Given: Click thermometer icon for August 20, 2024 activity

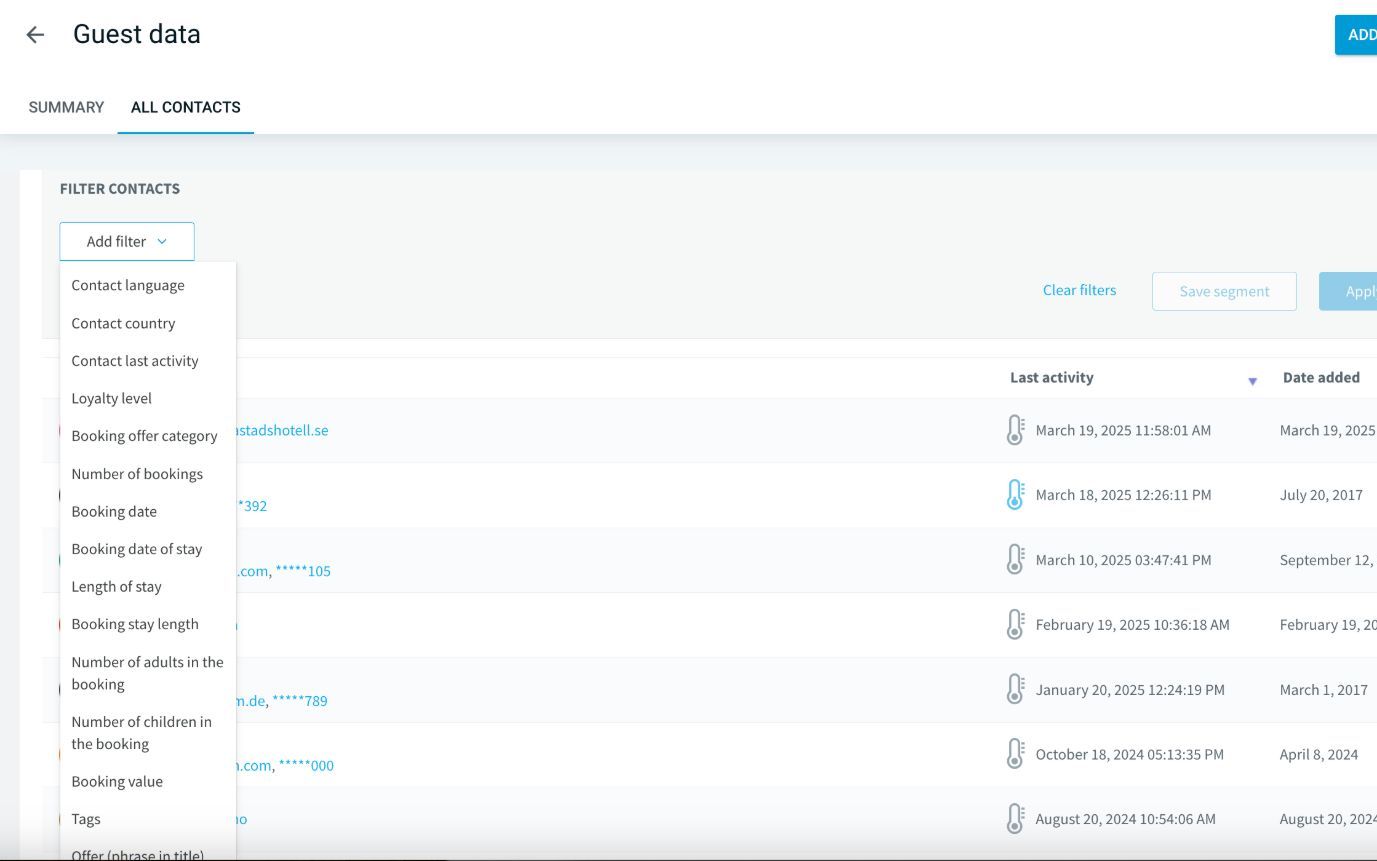Looking at the screenshot, I should tap(1015, 819).
